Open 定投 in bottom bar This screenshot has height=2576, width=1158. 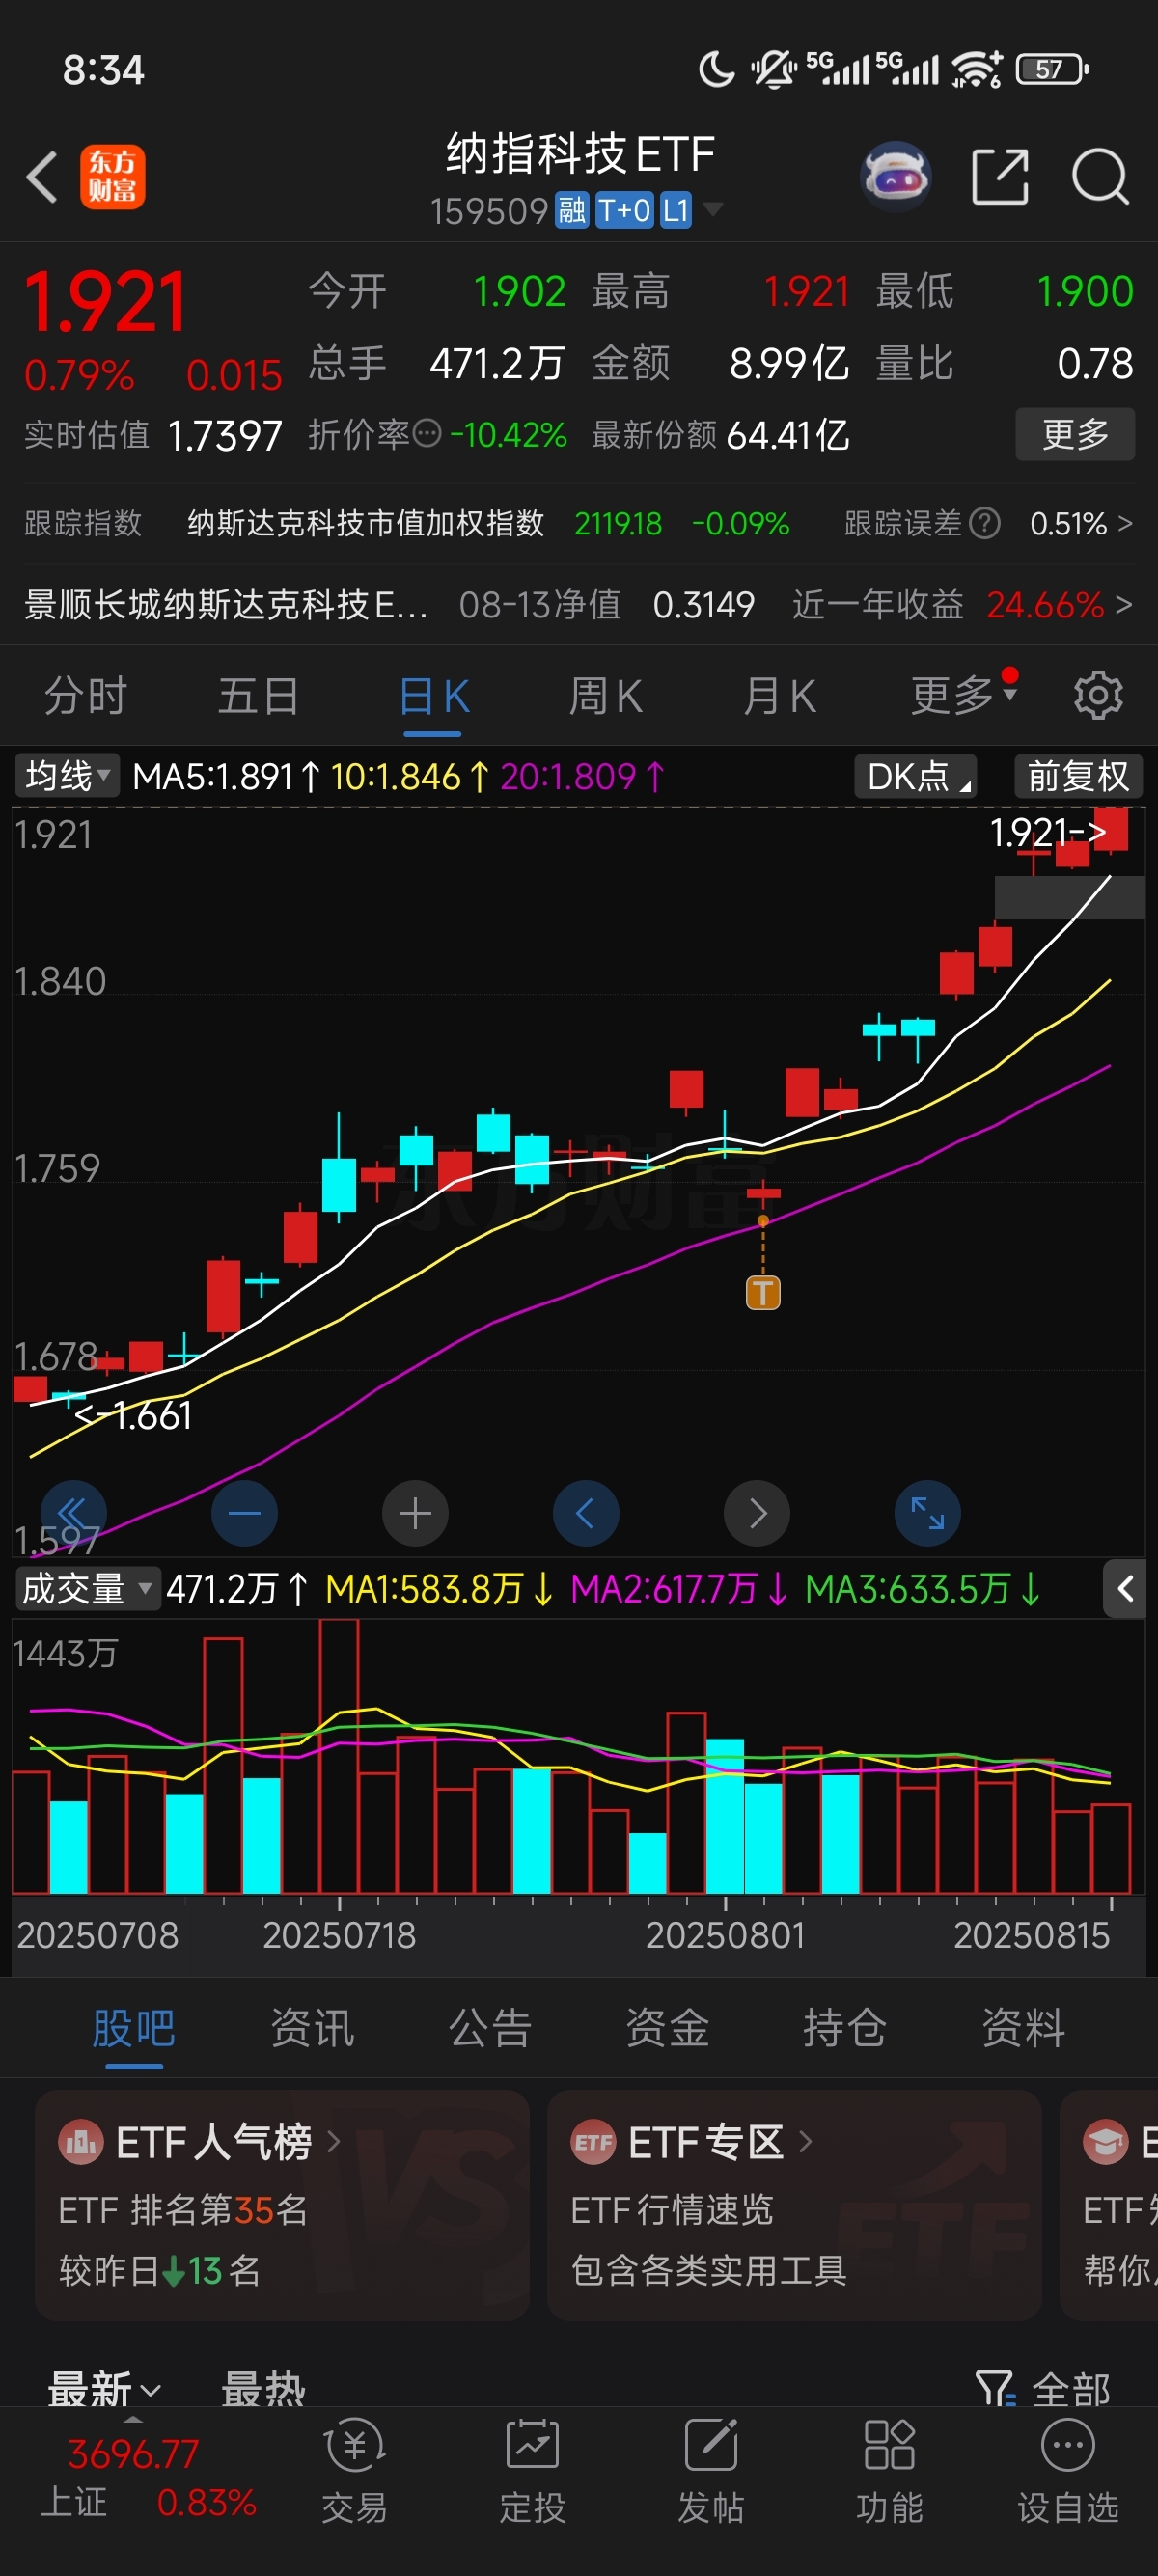(x=533, y=2470)
